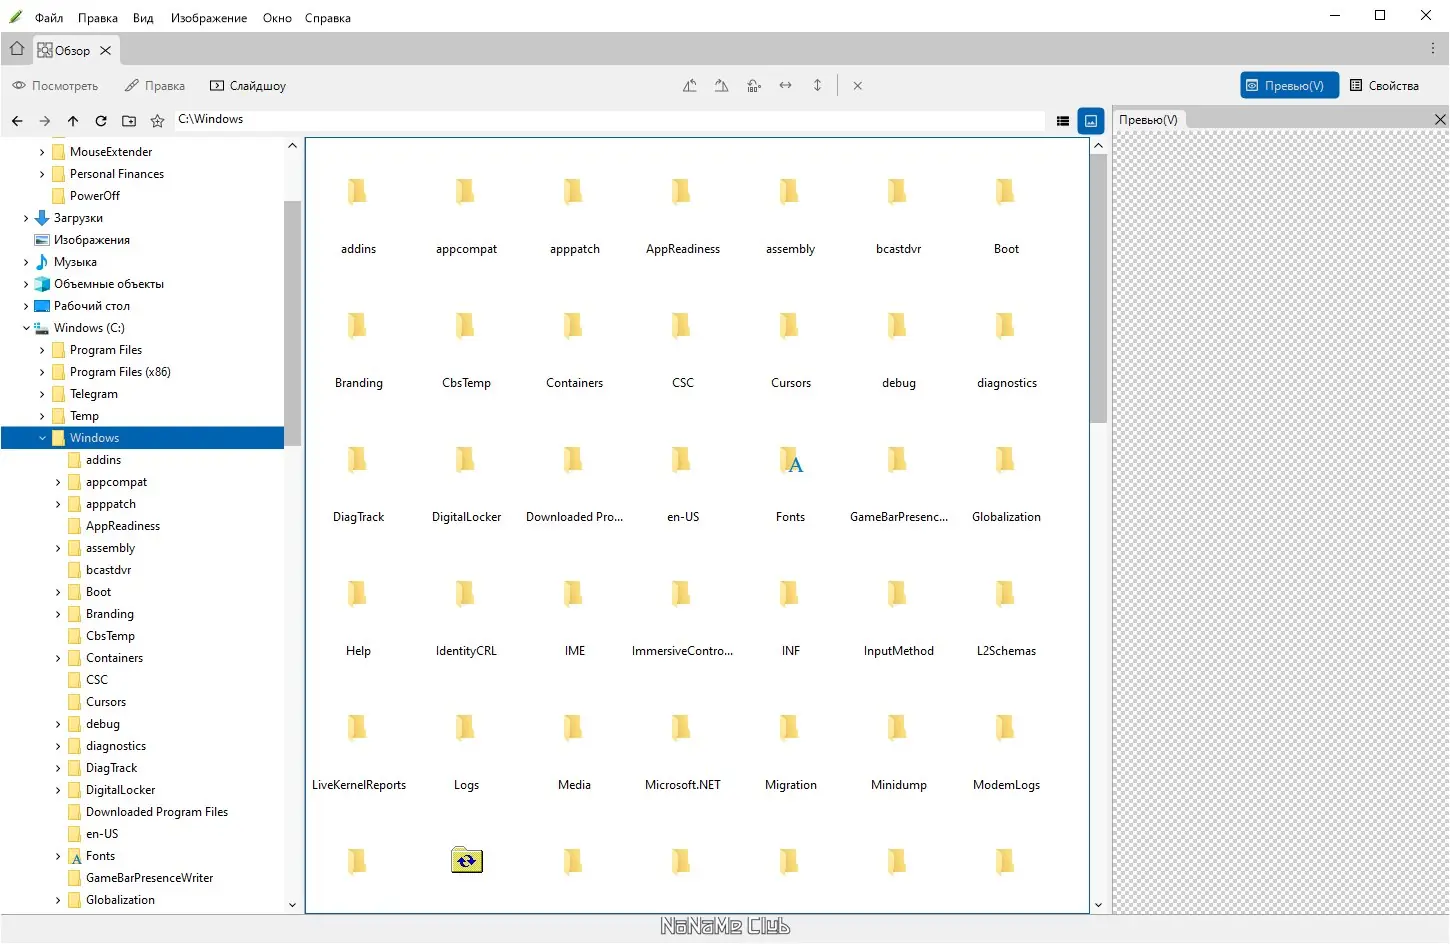Screen dimensions: 1450x944
Task: Close the Превью(V) preview panel
Action: (x=1440, y=120)
